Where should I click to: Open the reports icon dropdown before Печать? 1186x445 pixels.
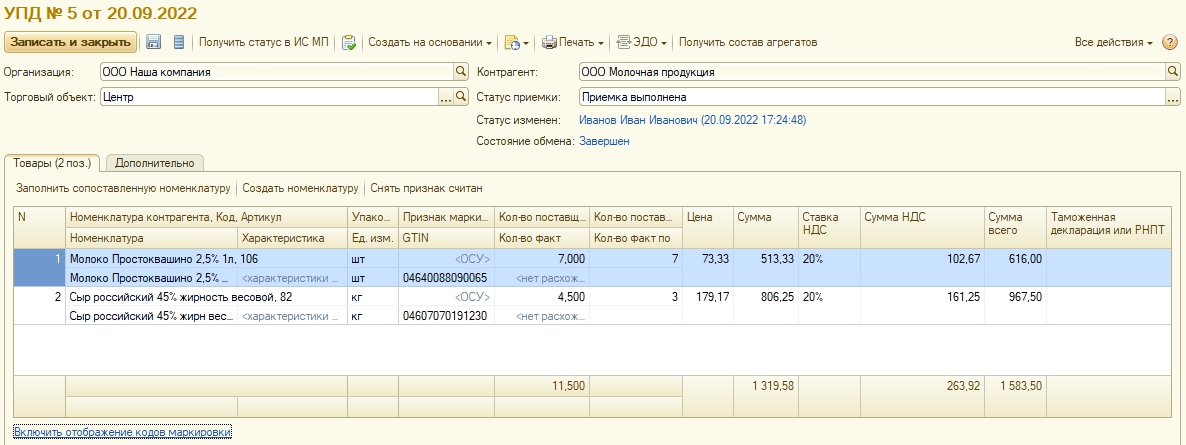coord(515,43)
